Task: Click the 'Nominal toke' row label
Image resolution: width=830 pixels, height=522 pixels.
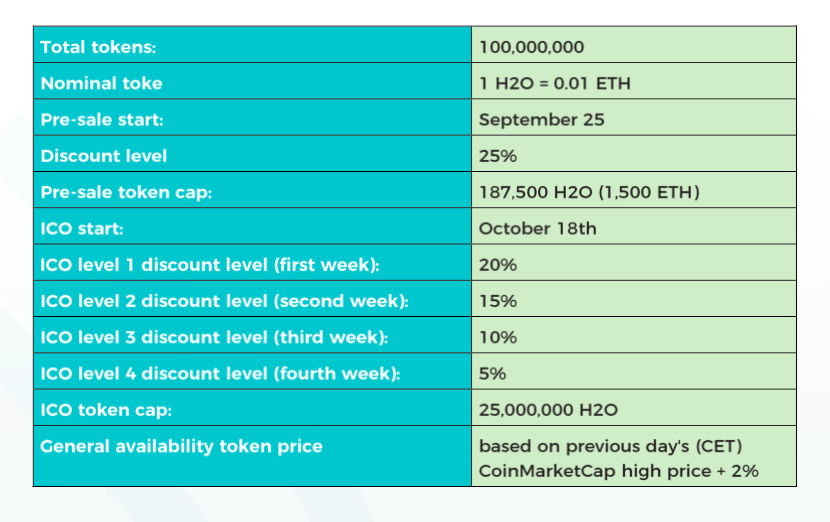Action: coord(101,83)
